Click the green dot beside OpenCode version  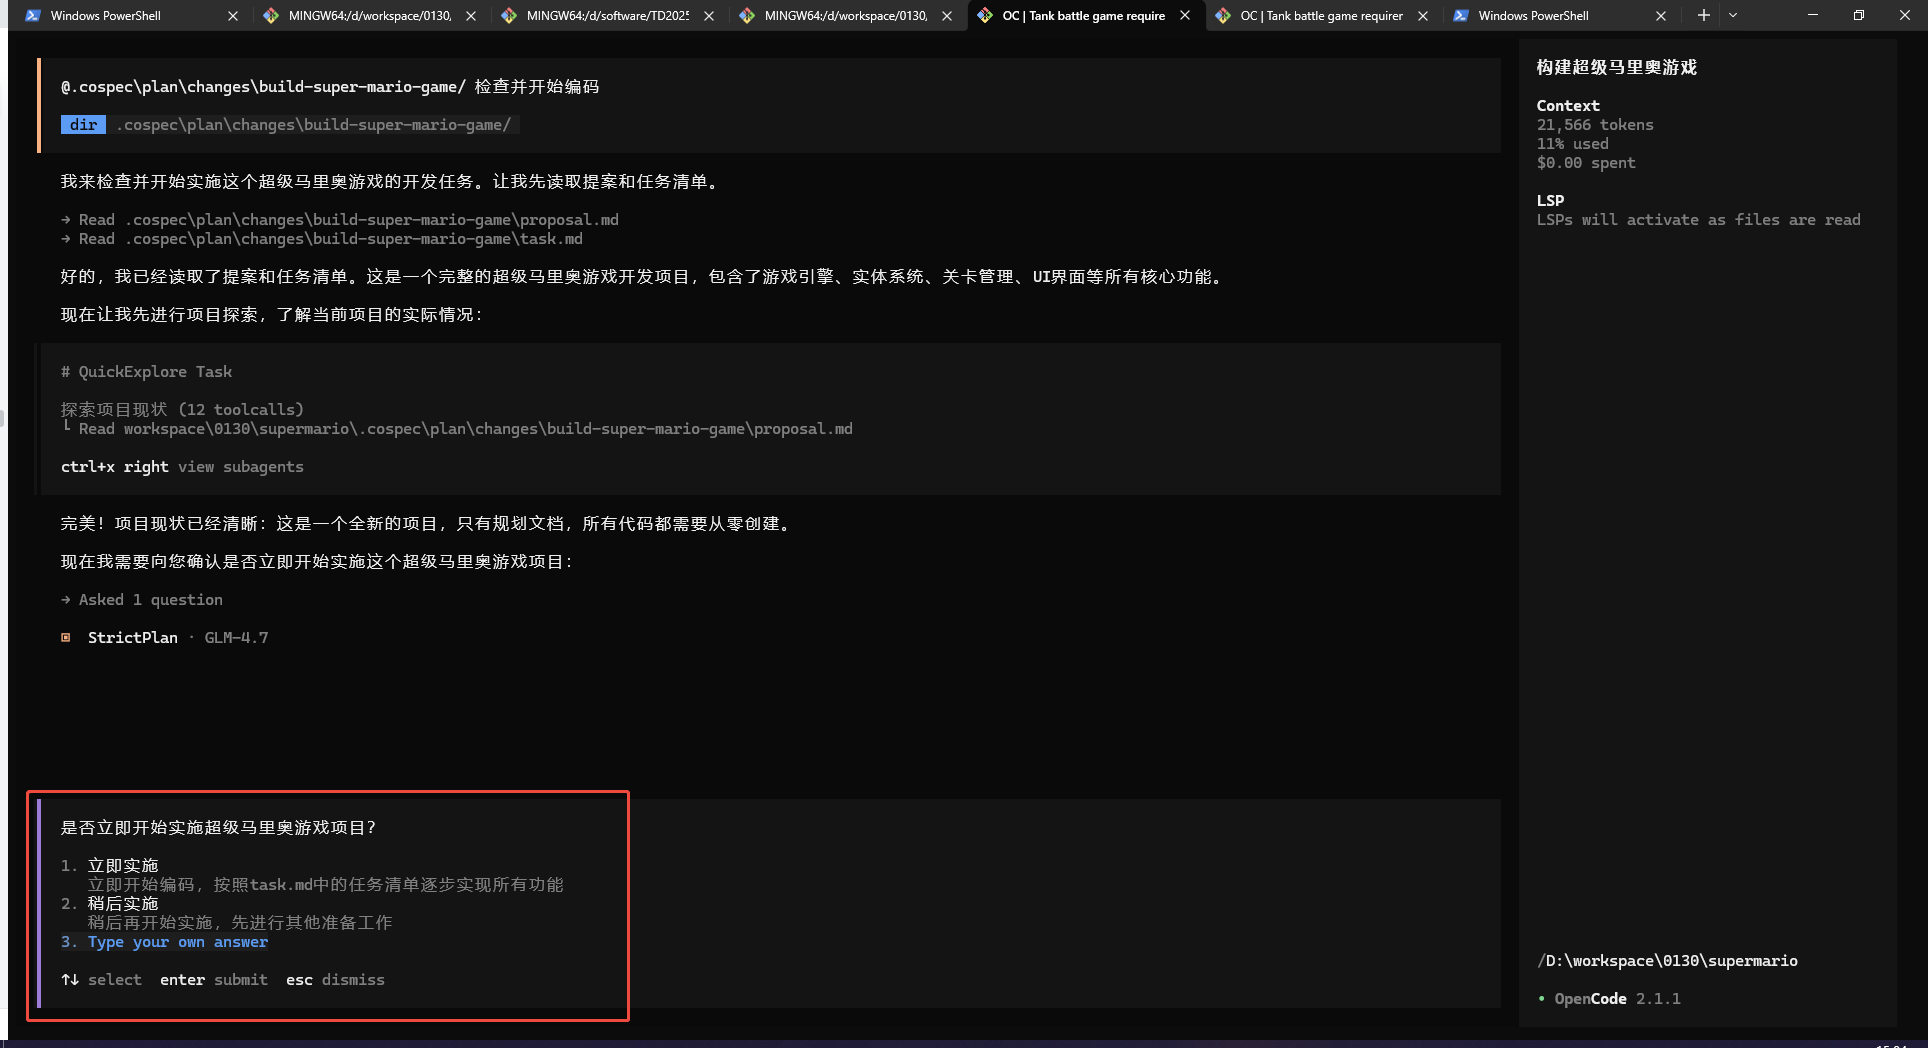point(1541,999)
